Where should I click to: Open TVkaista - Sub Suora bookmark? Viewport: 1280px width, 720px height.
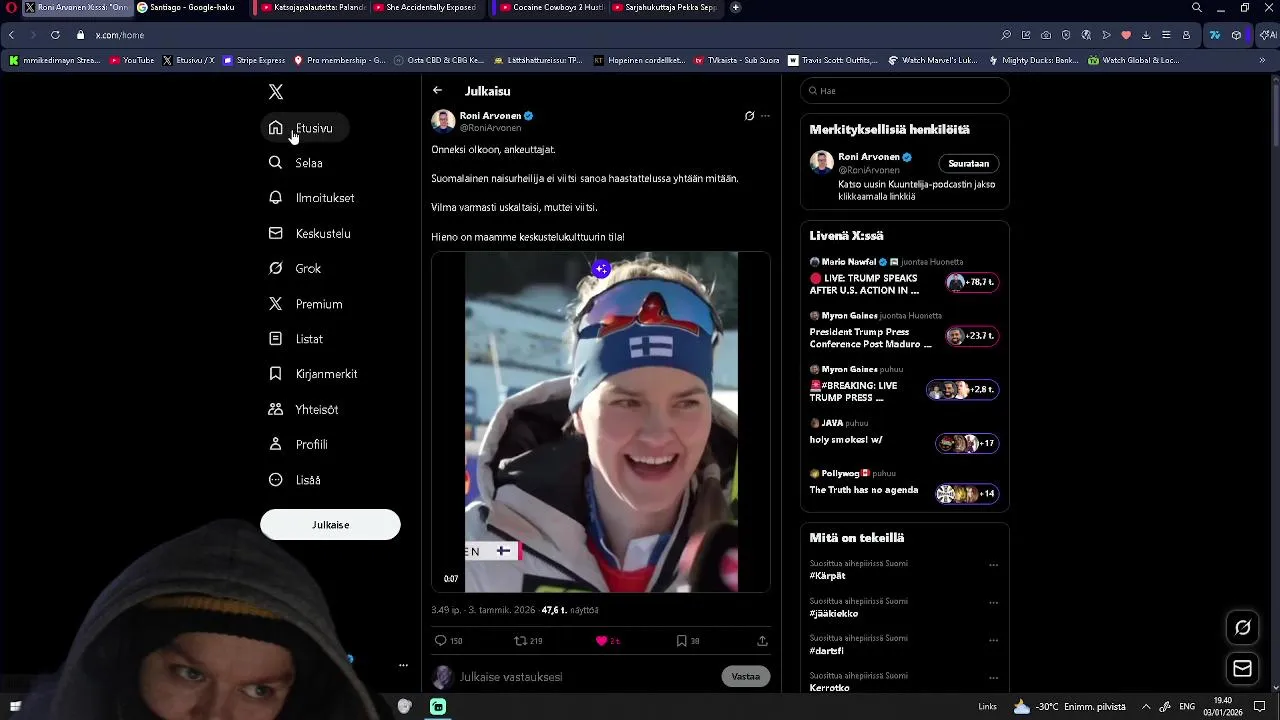tap(736, 60)
